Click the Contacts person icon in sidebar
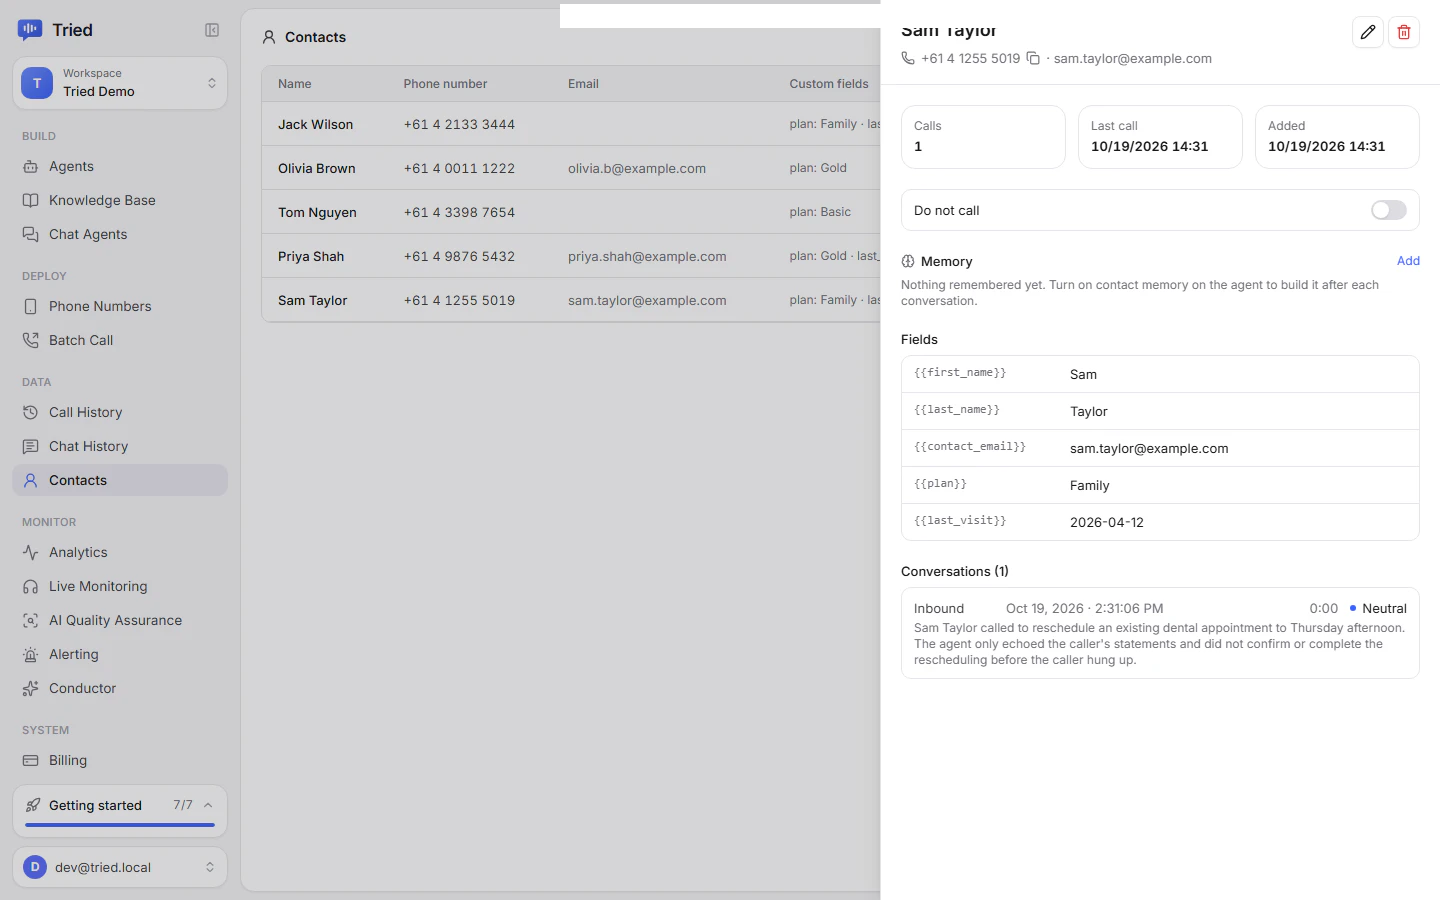 [x=31, y=480]
